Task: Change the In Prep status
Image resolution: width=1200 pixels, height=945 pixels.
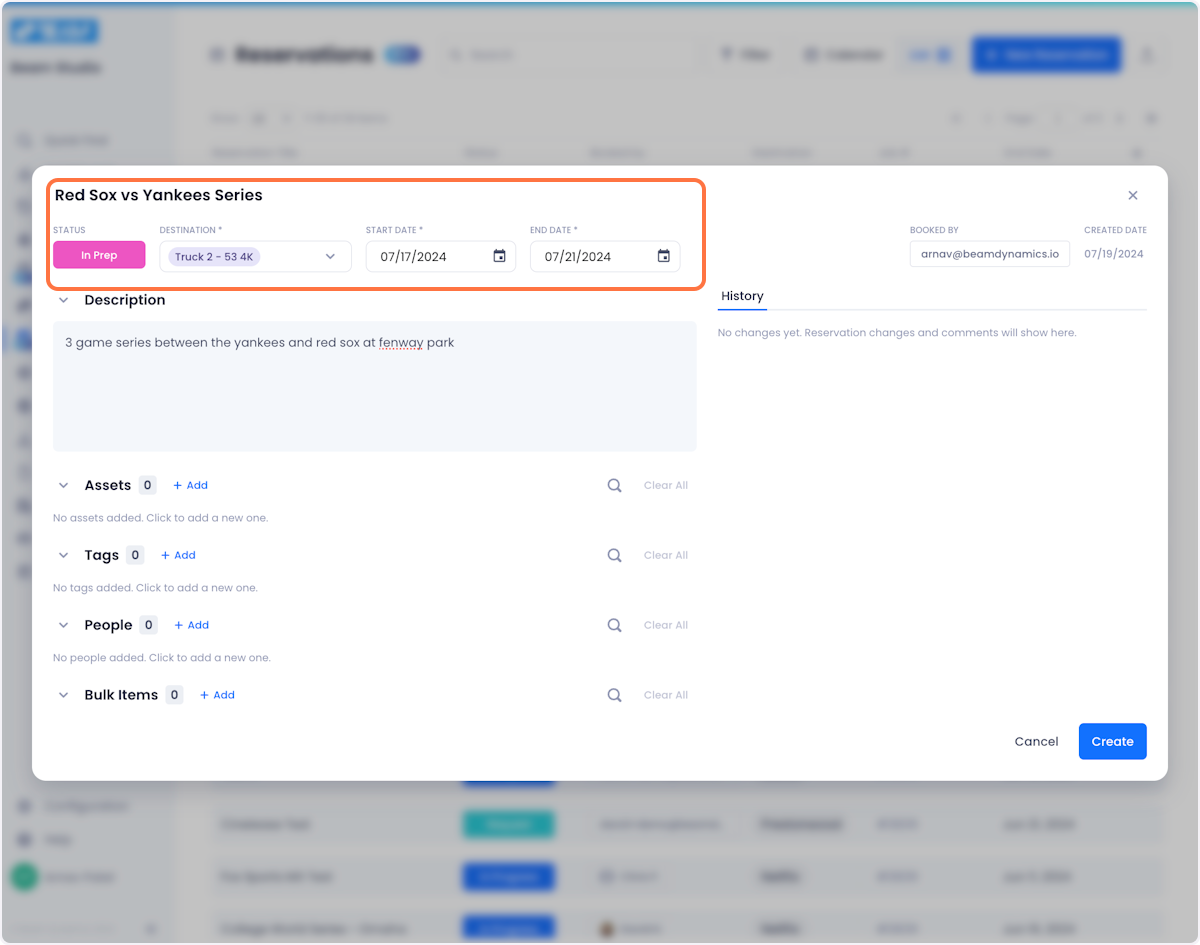Action: [x=99, y=255]
